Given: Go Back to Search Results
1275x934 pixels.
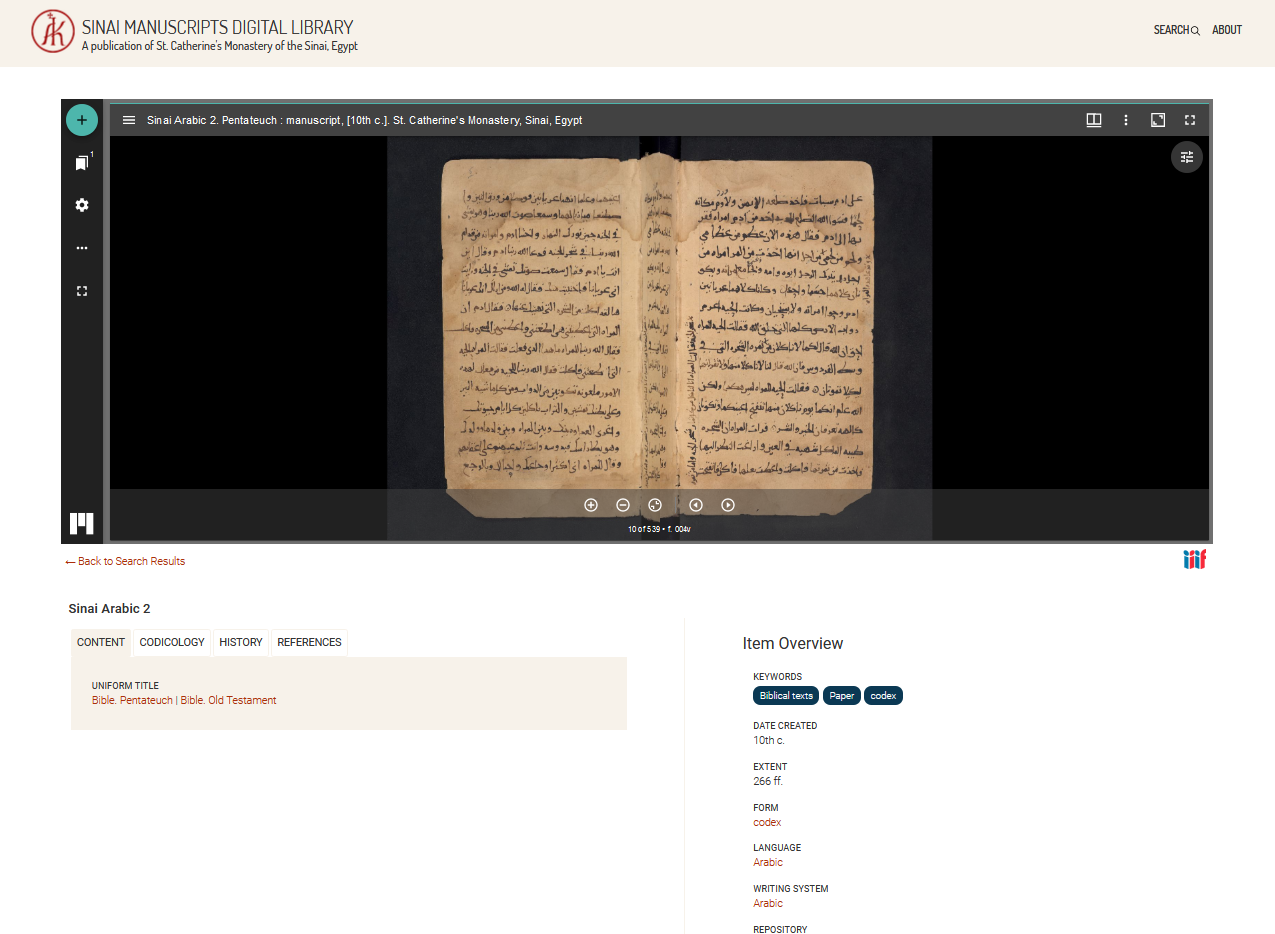Looking at the screenshot, I should [124, 561].
